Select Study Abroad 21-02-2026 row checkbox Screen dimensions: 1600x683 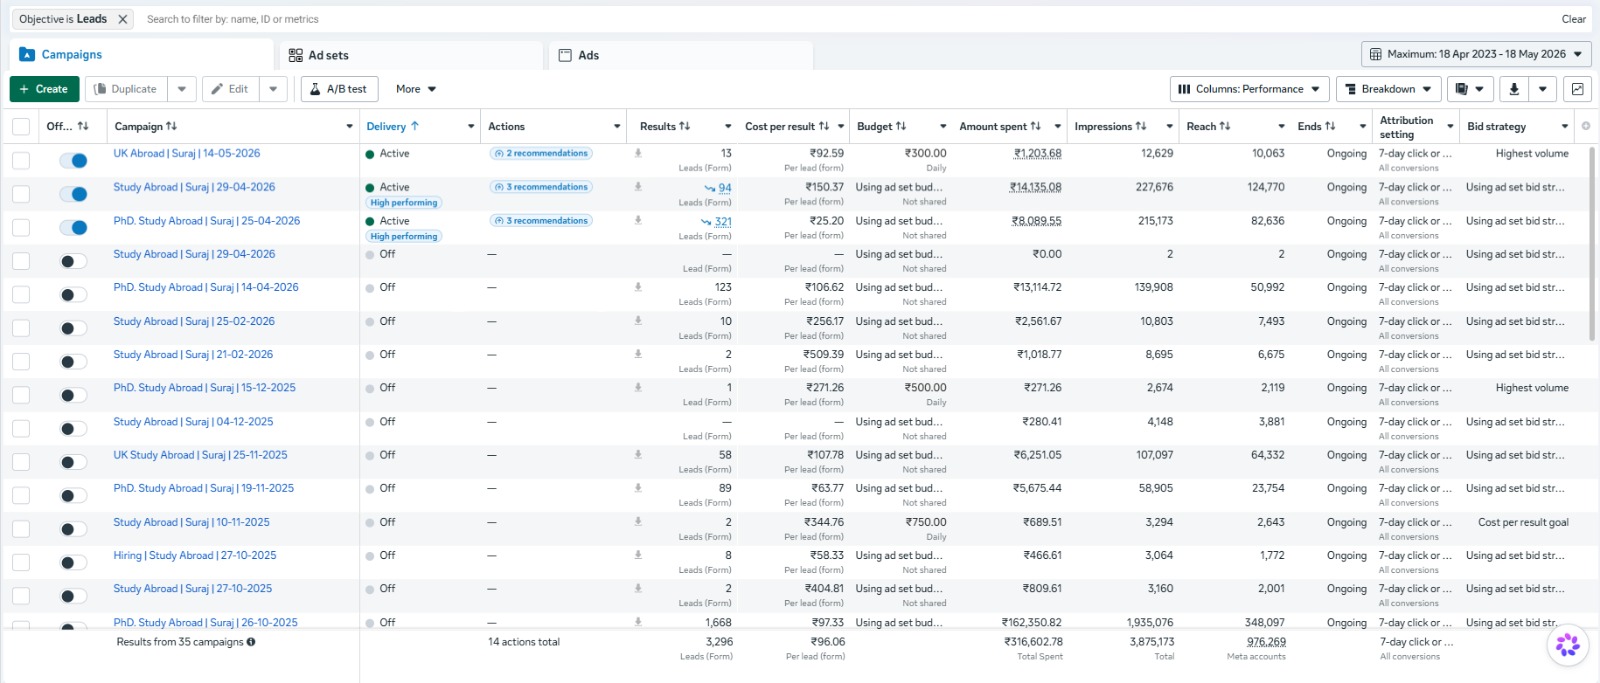pos(20,361)
